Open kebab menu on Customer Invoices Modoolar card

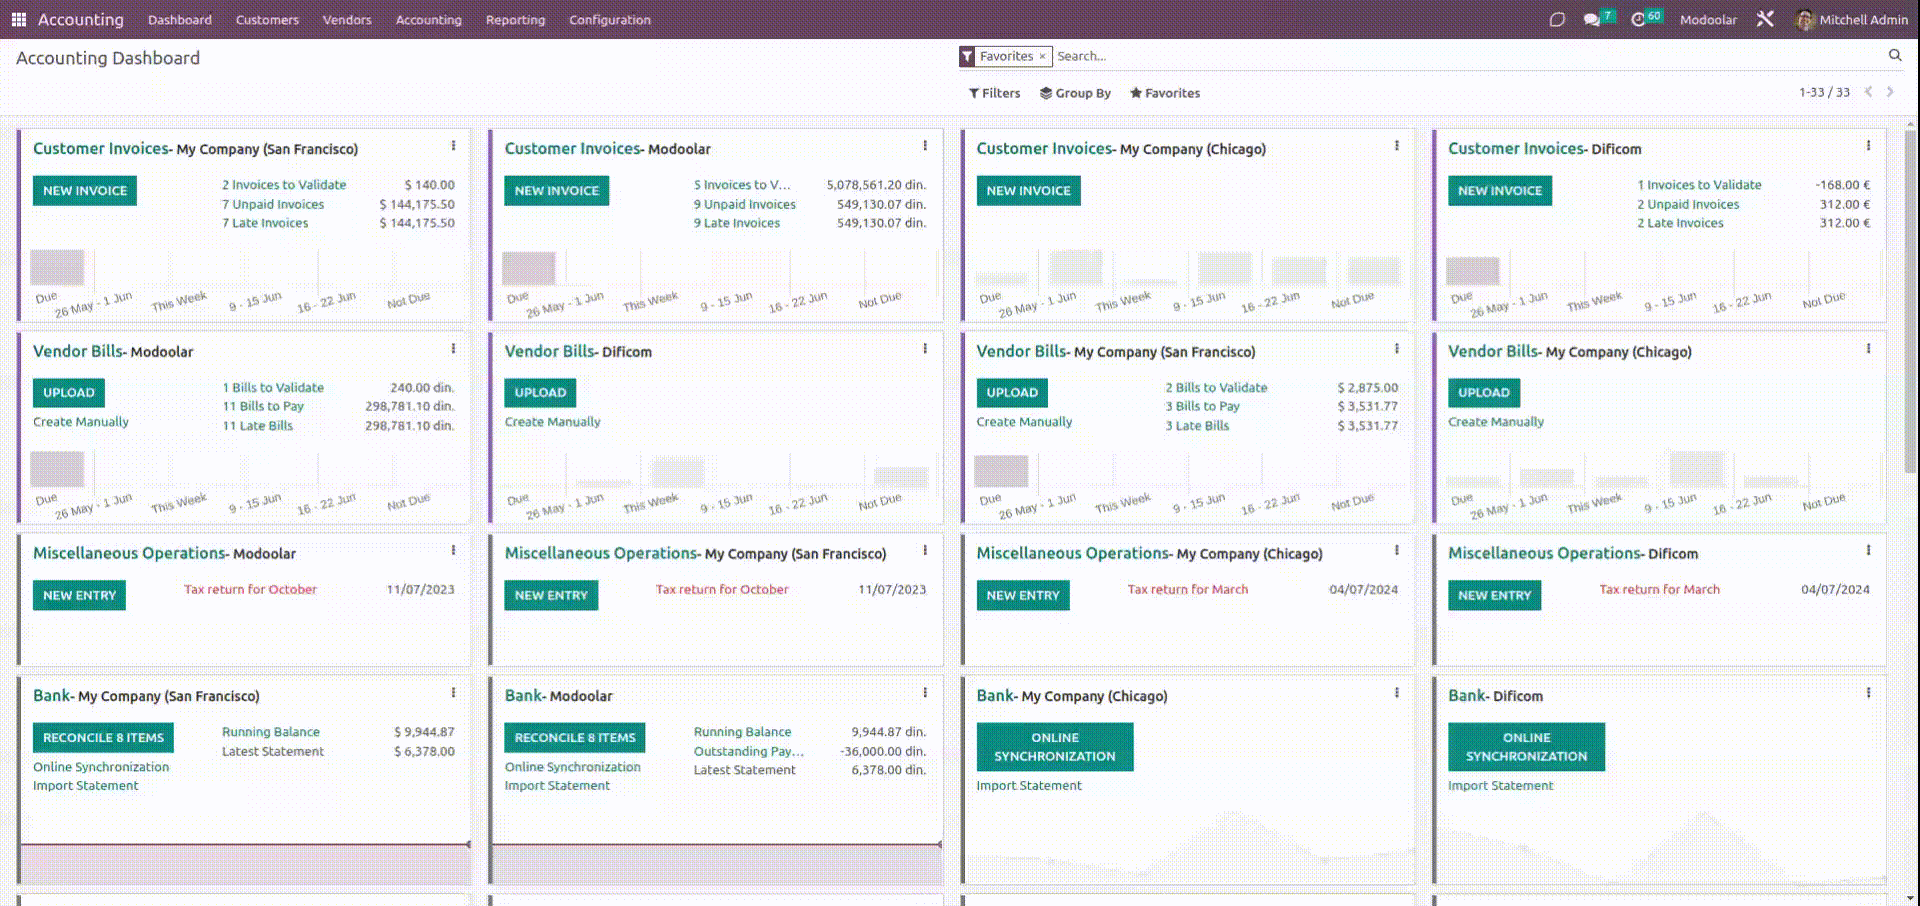click(925, 146)
